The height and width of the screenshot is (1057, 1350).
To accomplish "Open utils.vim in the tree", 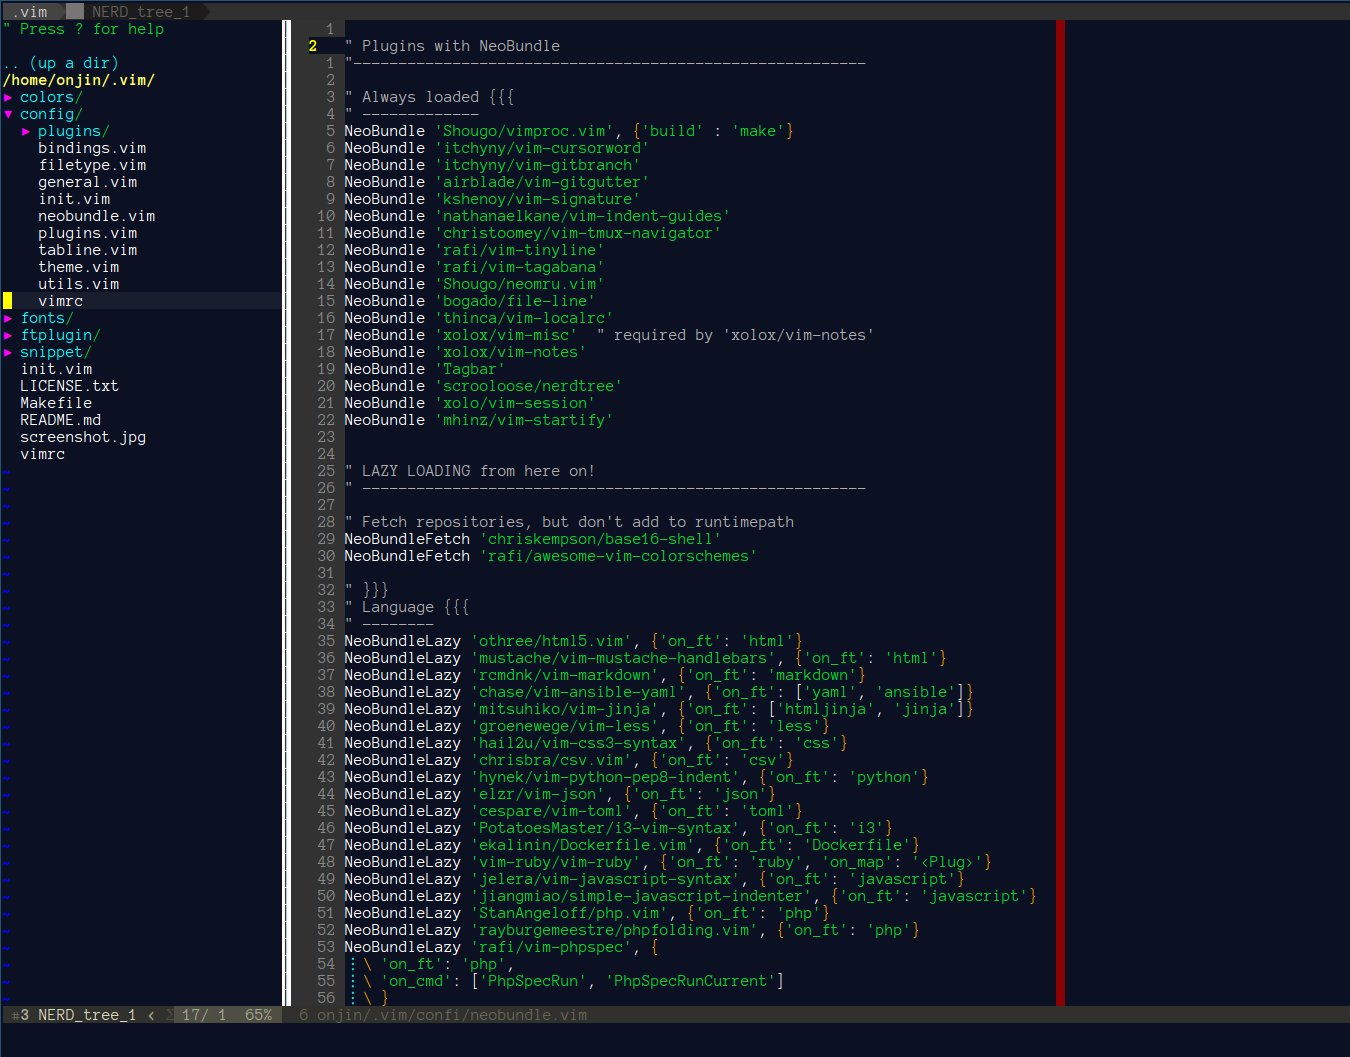I will click(79, 284).
